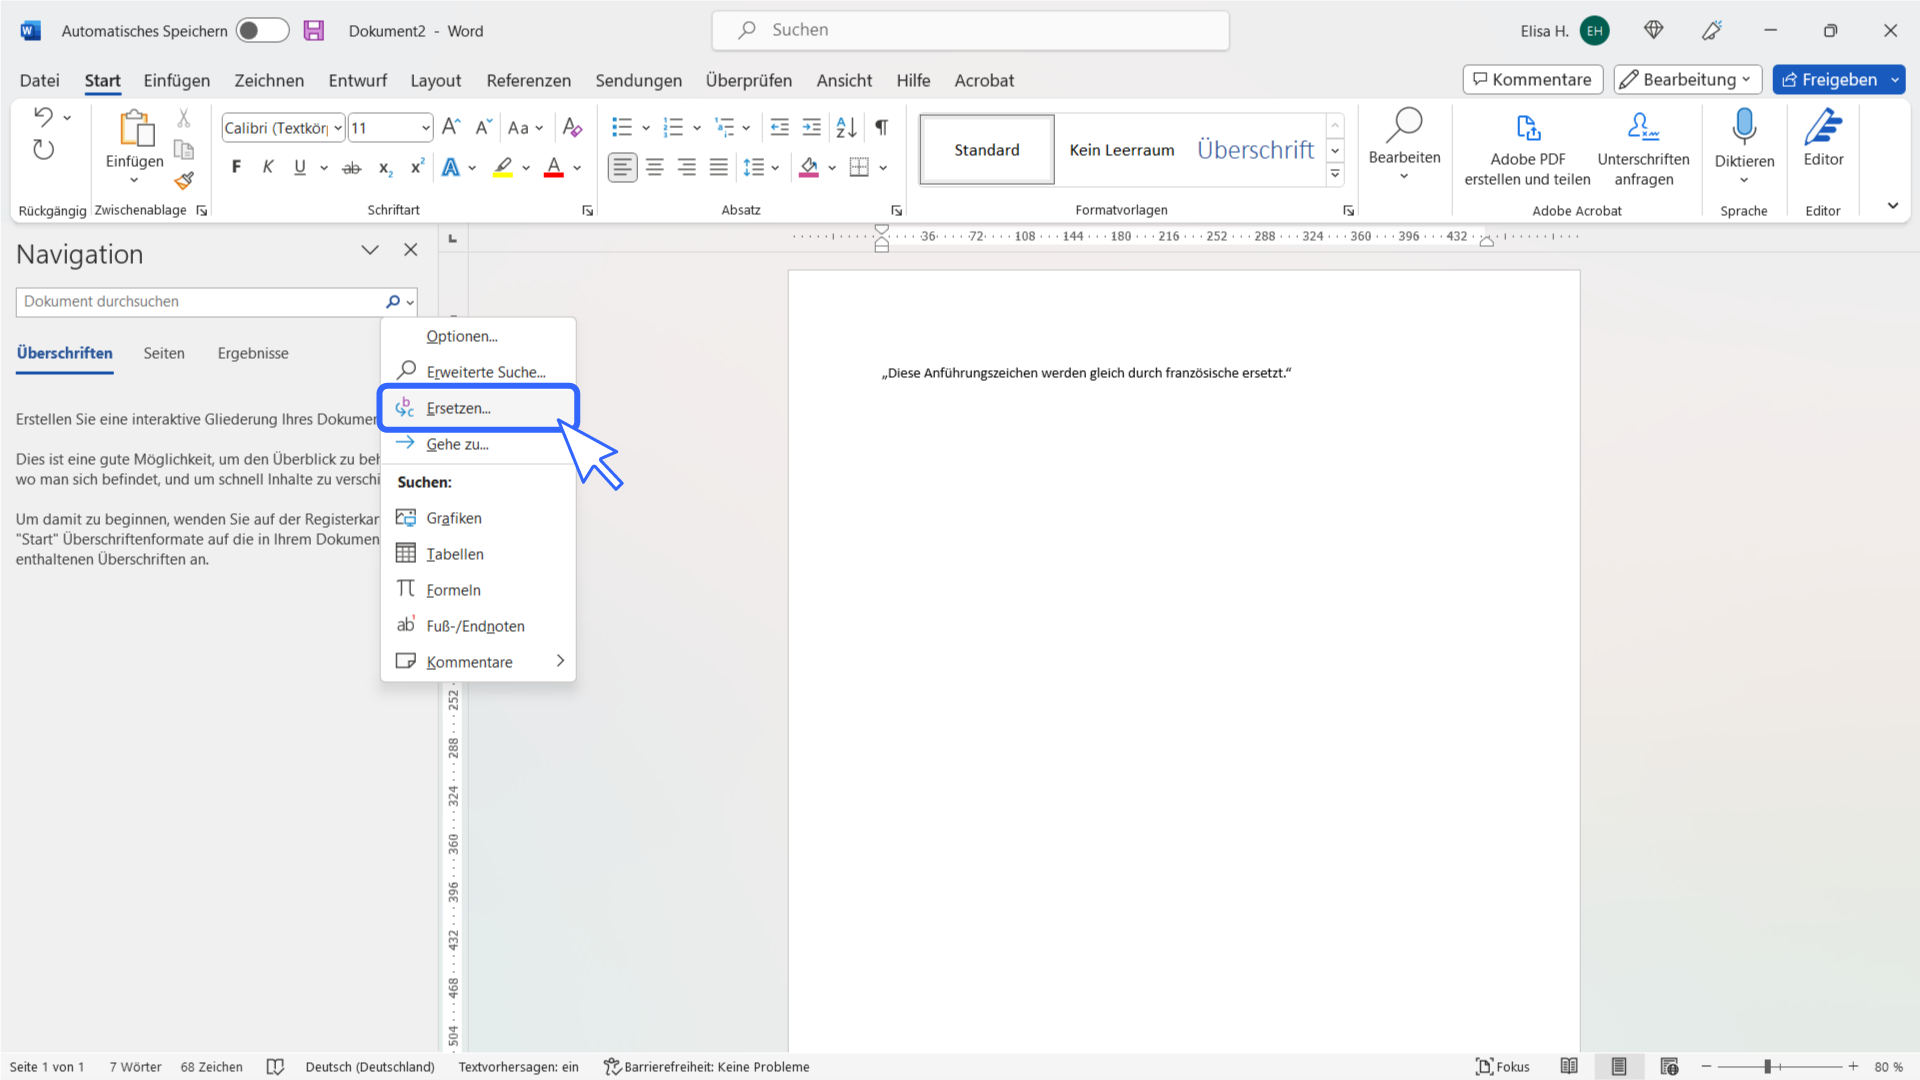Select the Format Painter brush icon
The width and height of the screenshot is (1920, 1080).
[x=184, y=181]
